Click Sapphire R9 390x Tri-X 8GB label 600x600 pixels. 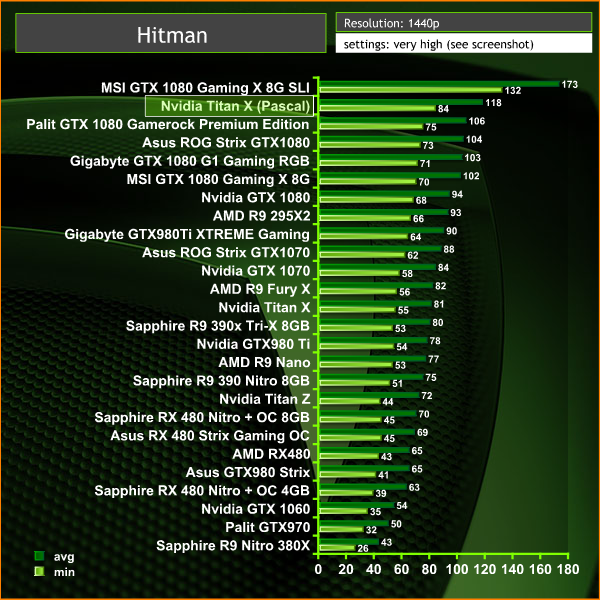click(x=218, y=326)
